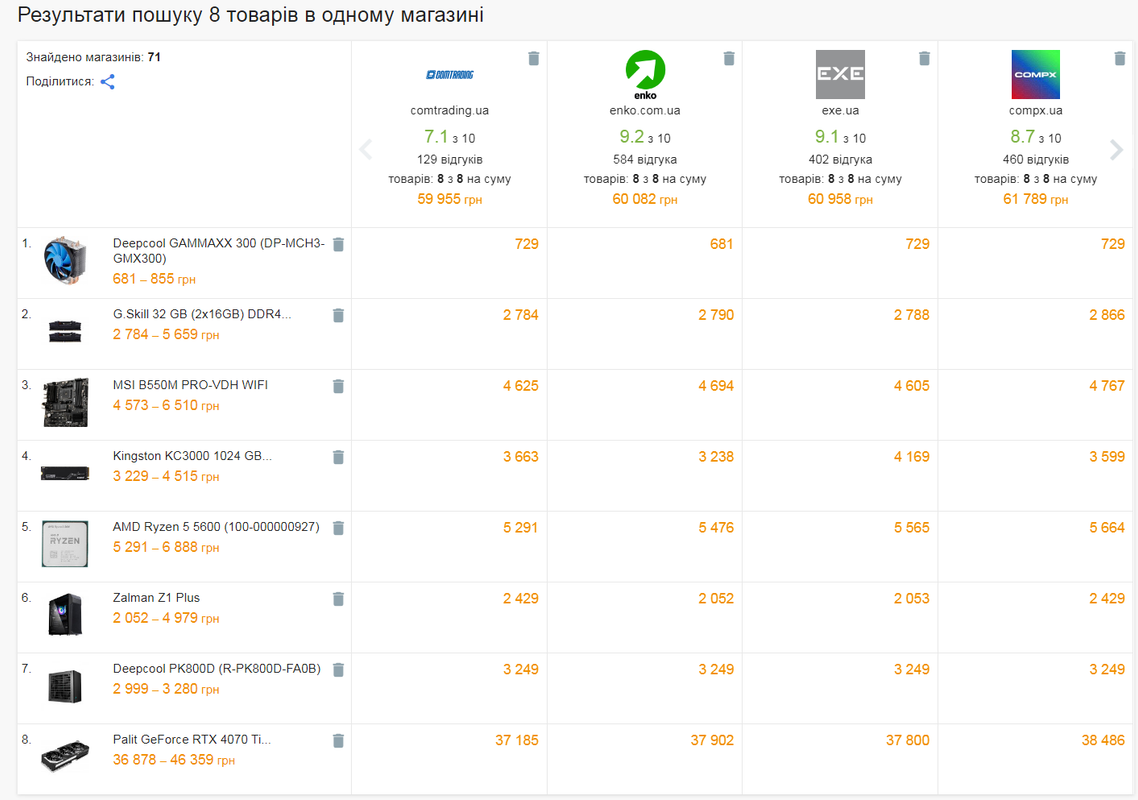
Task: Click enko price 3 238 for Kingston KC3000
Action: 716,457
